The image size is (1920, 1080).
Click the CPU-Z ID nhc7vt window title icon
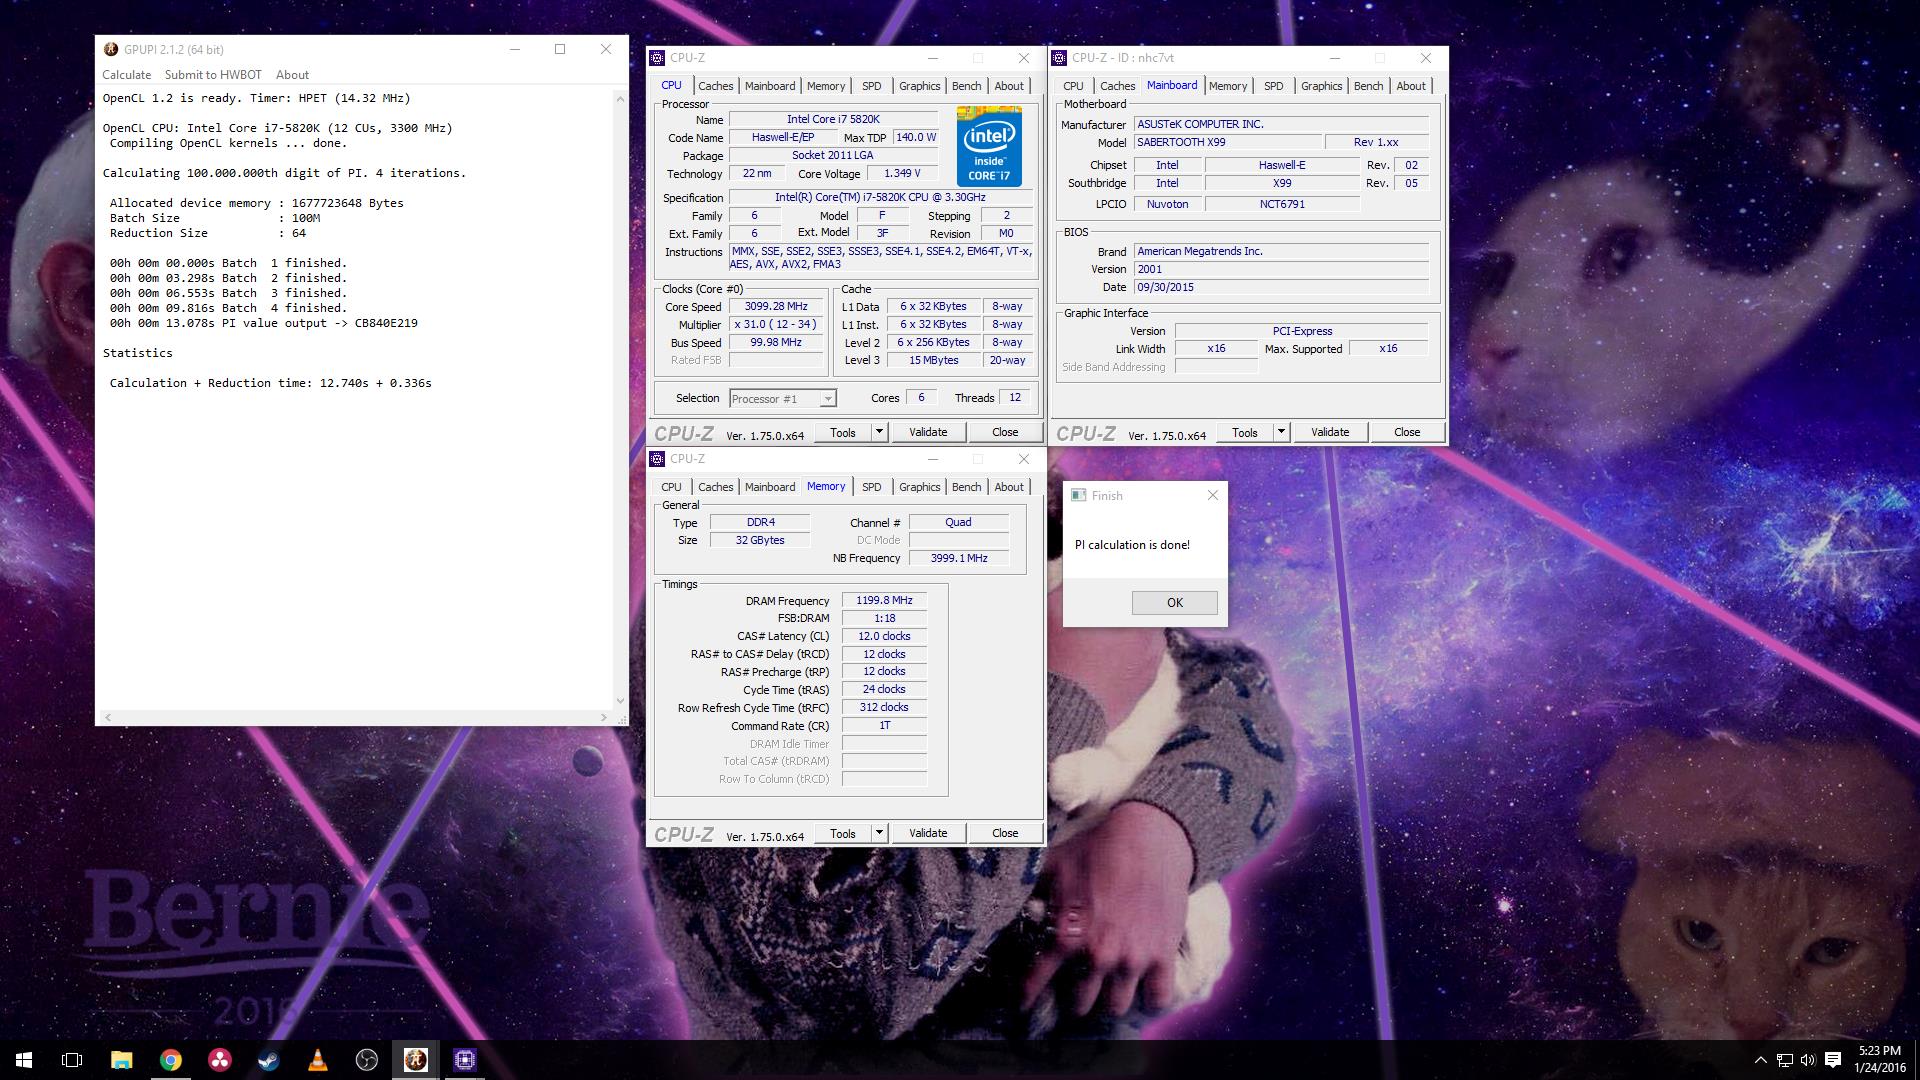[1059, 58]
